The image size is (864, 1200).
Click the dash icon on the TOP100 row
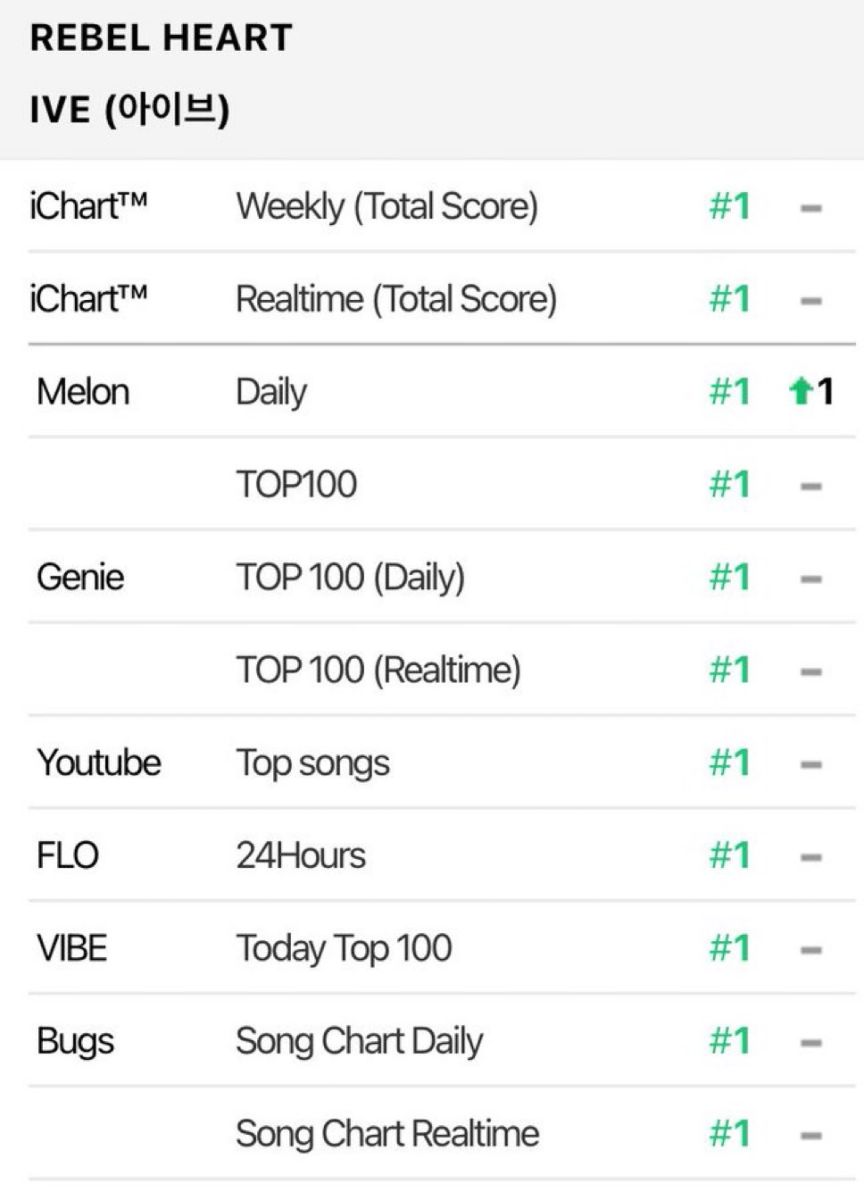click(811, 486)
